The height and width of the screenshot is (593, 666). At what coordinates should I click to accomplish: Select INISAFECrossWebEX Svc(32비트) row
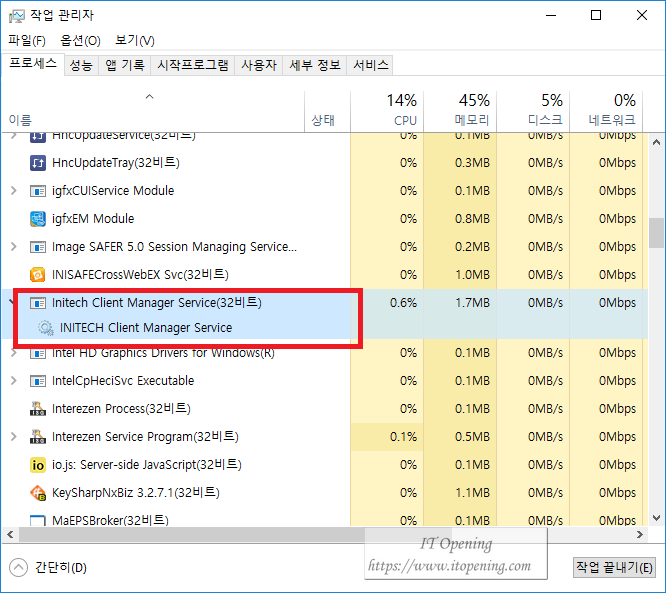point(325,275)
